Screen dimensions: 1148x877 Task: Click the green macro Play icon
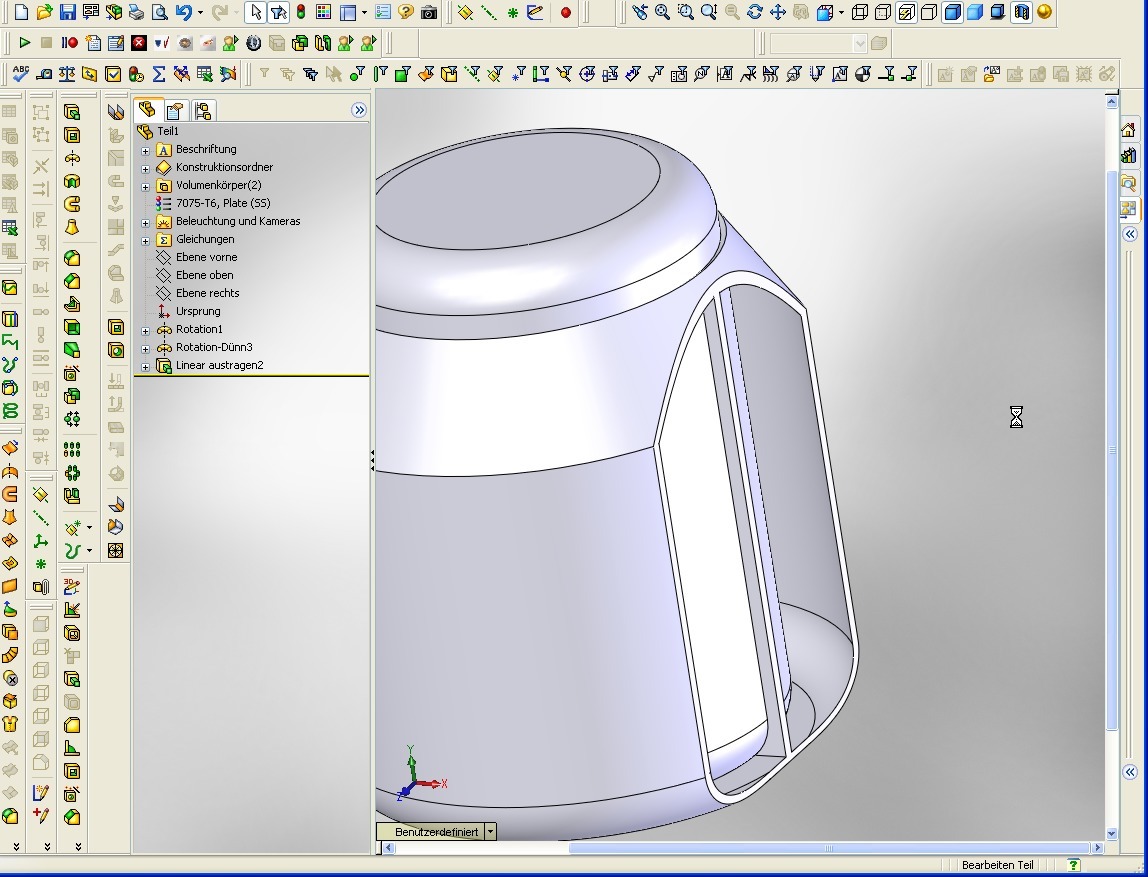pyautogui.click(x=24, y=43)
